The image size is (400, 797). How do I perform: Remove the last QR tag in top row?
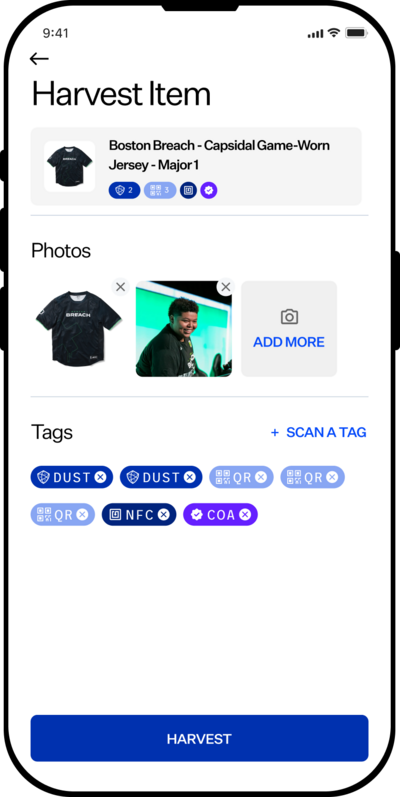(332, 477)
